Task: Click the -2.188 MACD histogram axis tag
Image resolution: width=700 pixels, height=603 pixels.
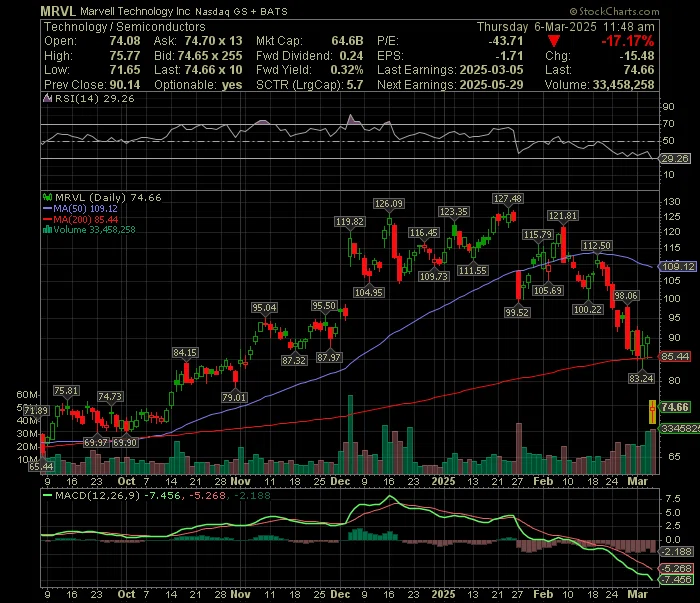Action: [677, 552]
